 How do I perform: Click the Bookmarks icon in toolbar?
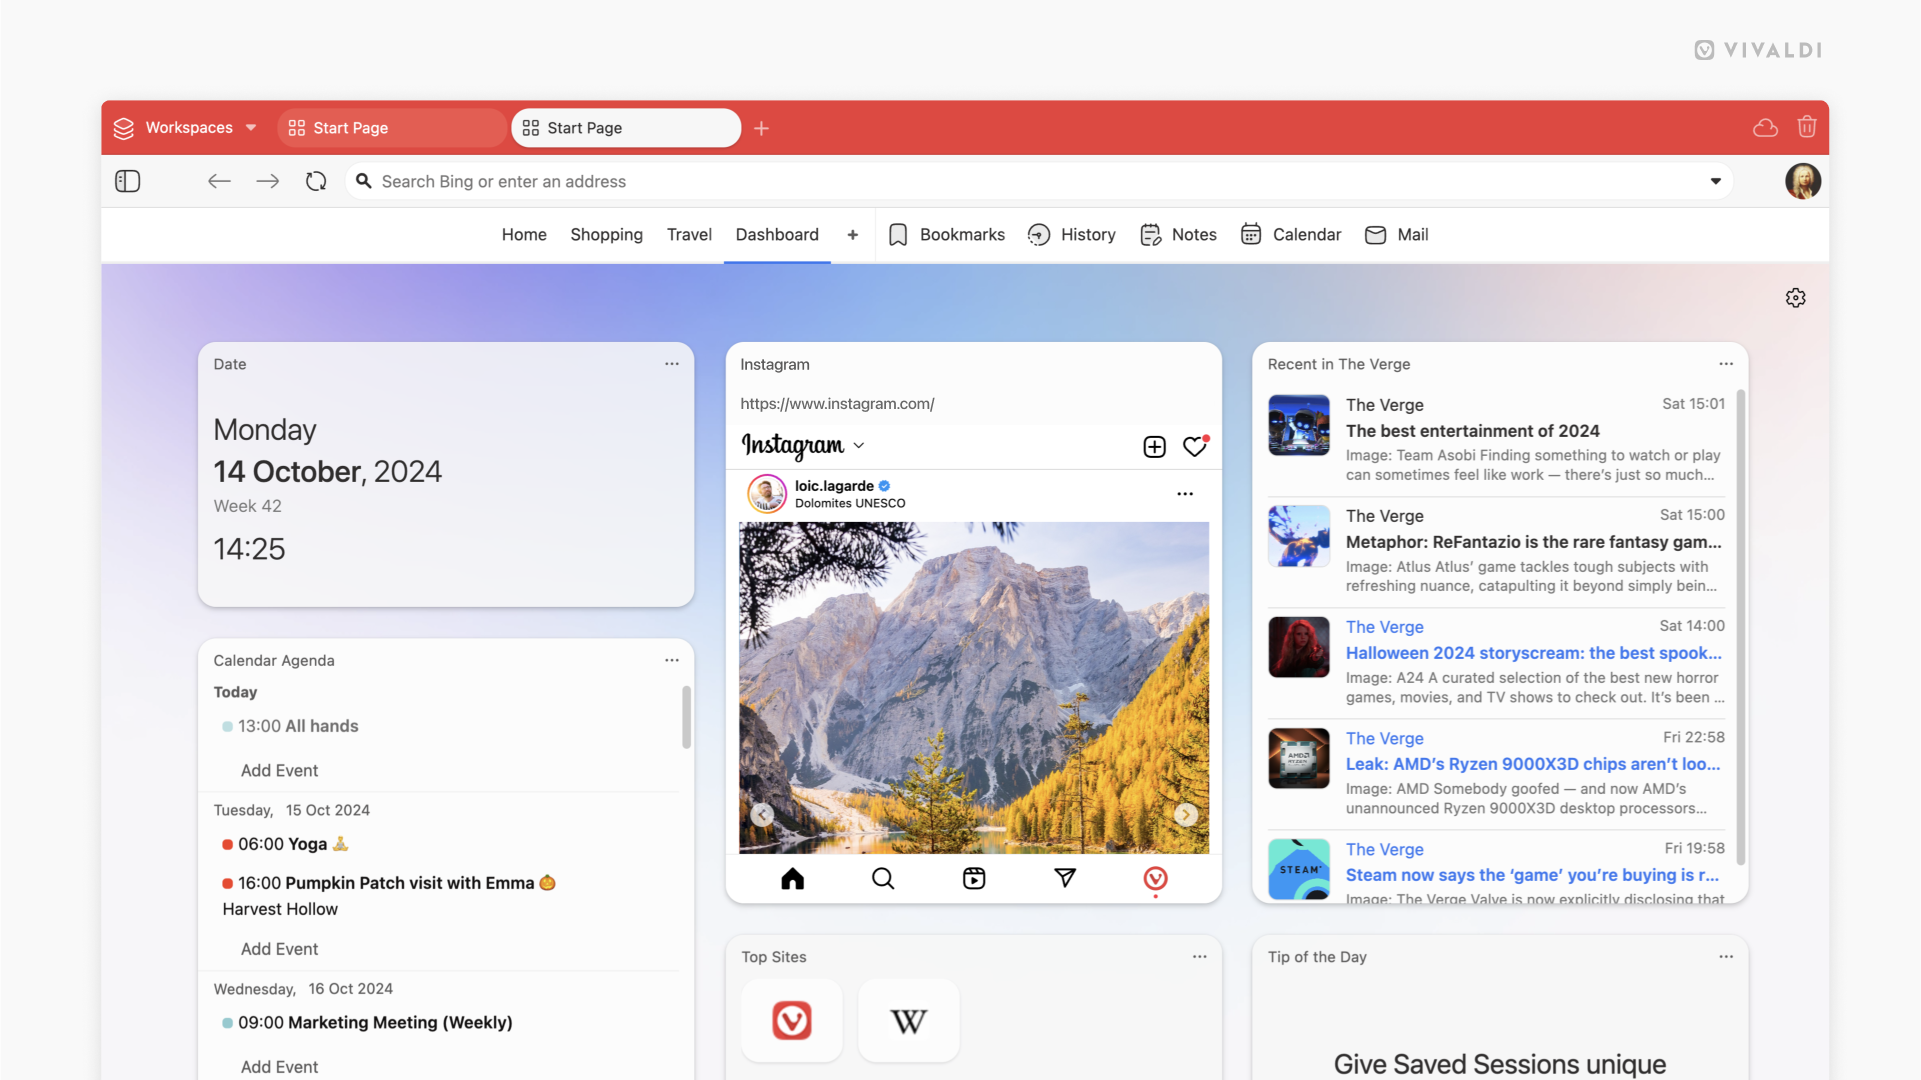[898, 235]
